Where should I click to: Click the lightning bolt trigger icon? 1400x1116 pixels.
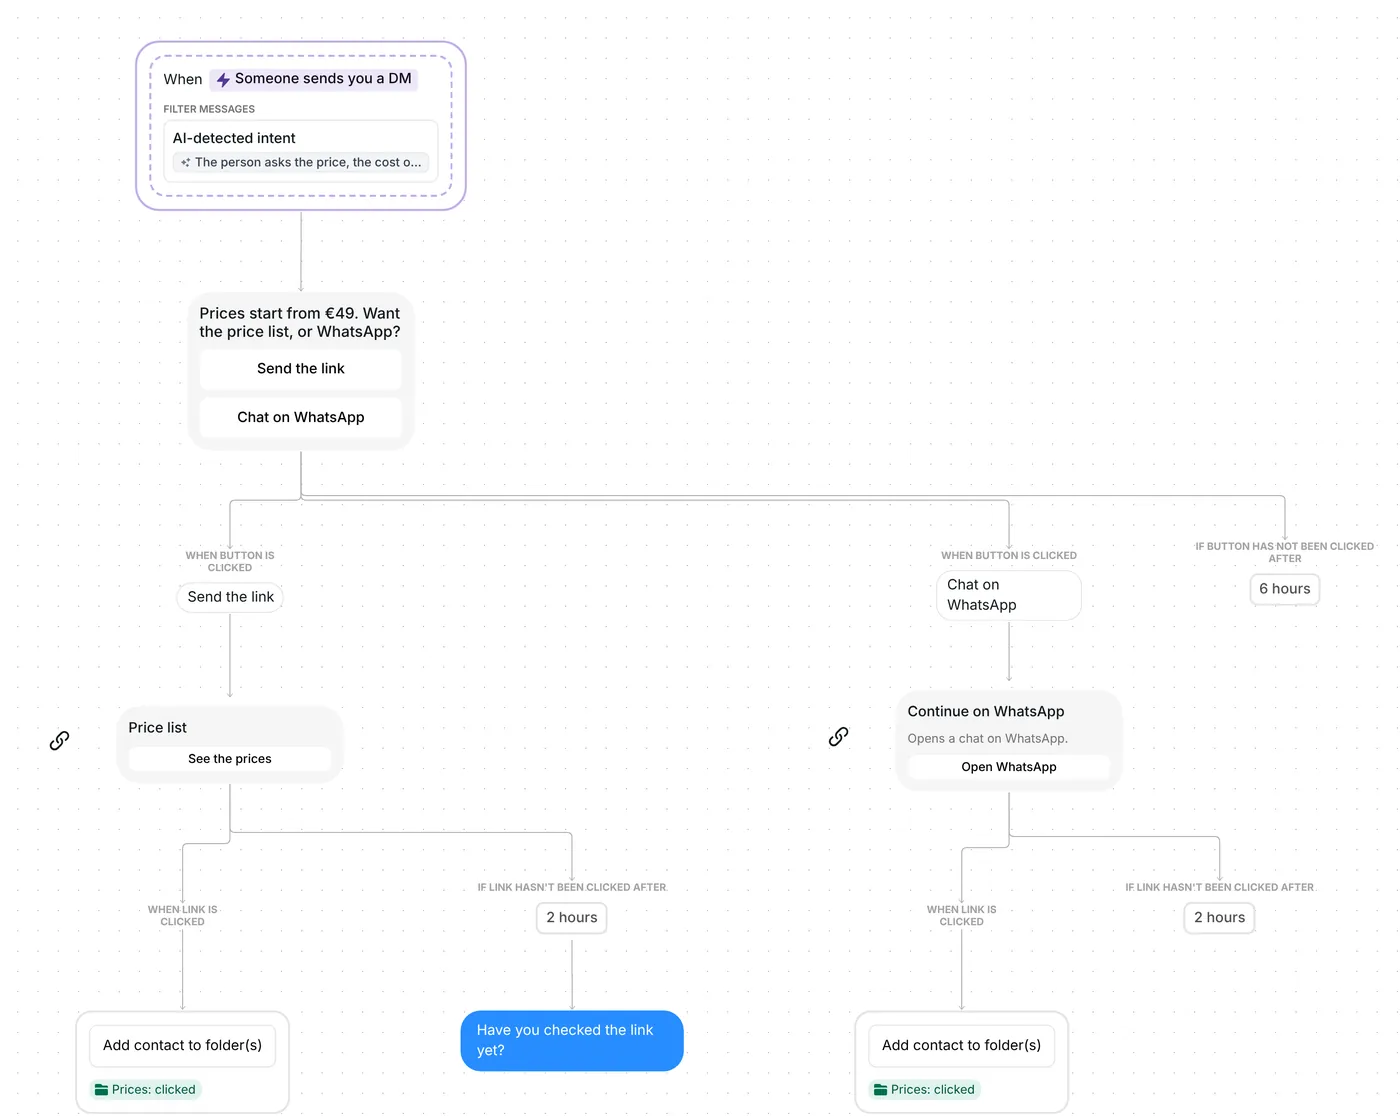pyautogui.click(x=223, y=79)
